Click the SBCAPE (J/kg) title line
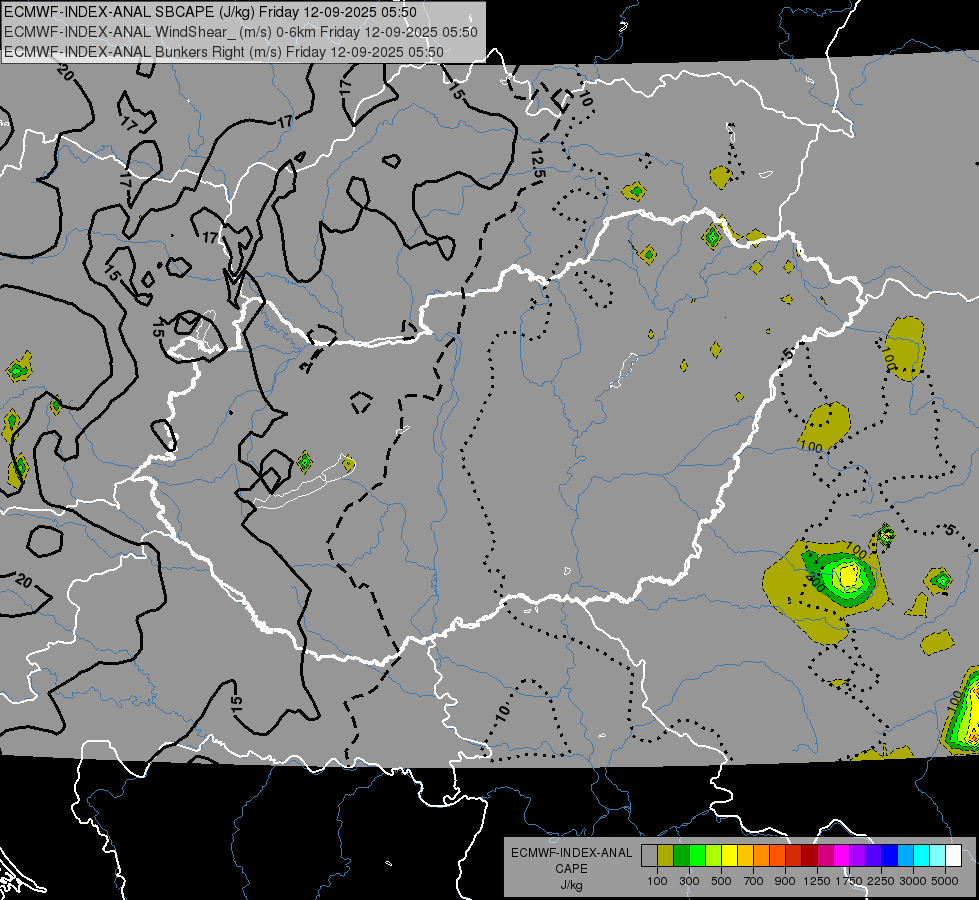The height and width of the screenshot is (900, 979). point(210,12)
